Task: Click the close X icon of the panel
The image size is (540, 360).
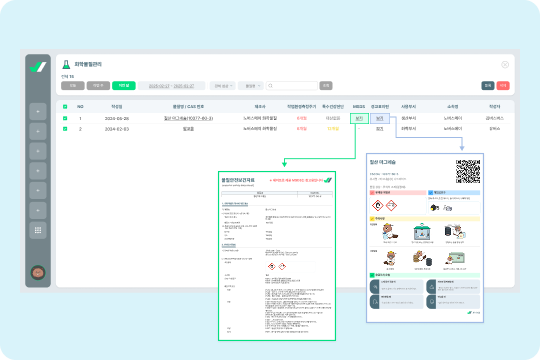Action: [x=505, y=65]
